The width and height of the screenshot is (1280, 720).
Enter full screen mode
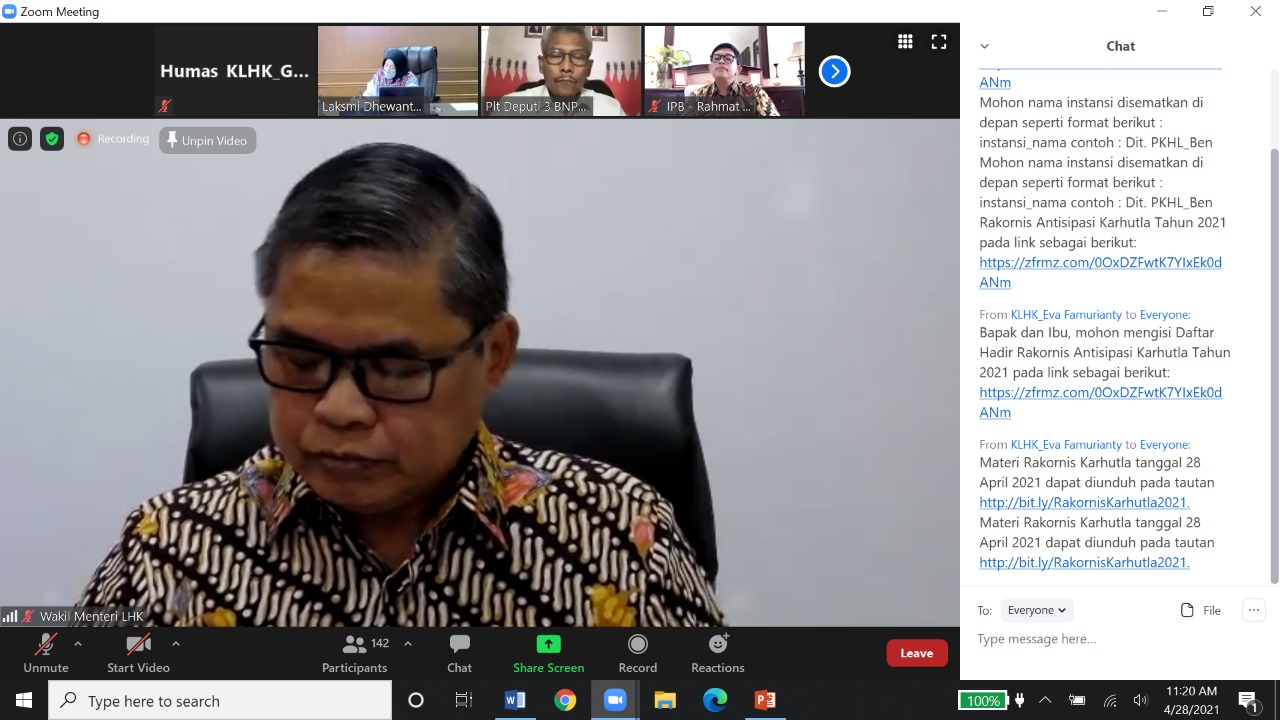[x=938, y=42]
